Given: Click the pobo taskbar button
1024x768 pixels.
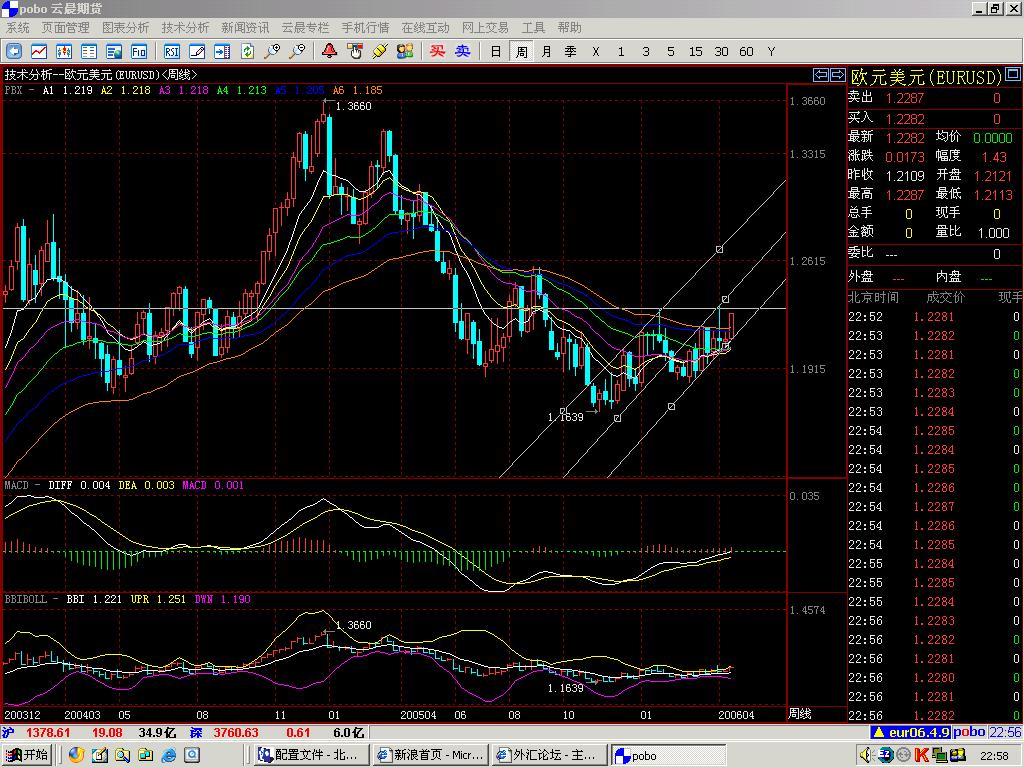Looking at the screenshot, I should coord(669,755).
